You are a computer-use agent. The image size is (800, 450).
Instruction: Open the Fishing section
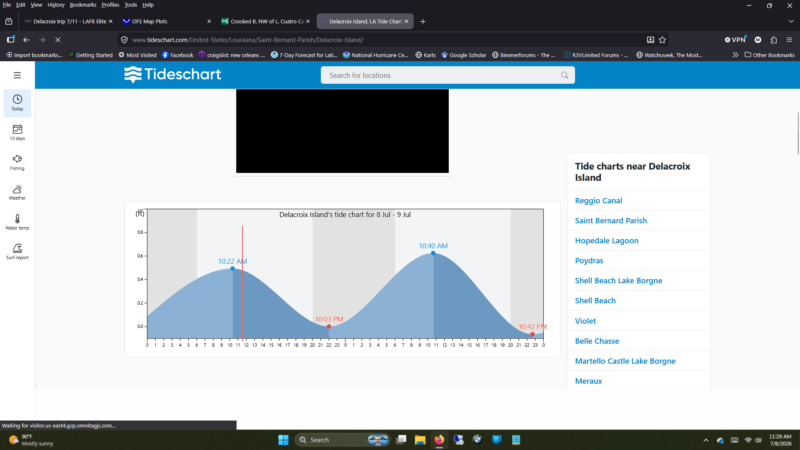pos(17,162)
